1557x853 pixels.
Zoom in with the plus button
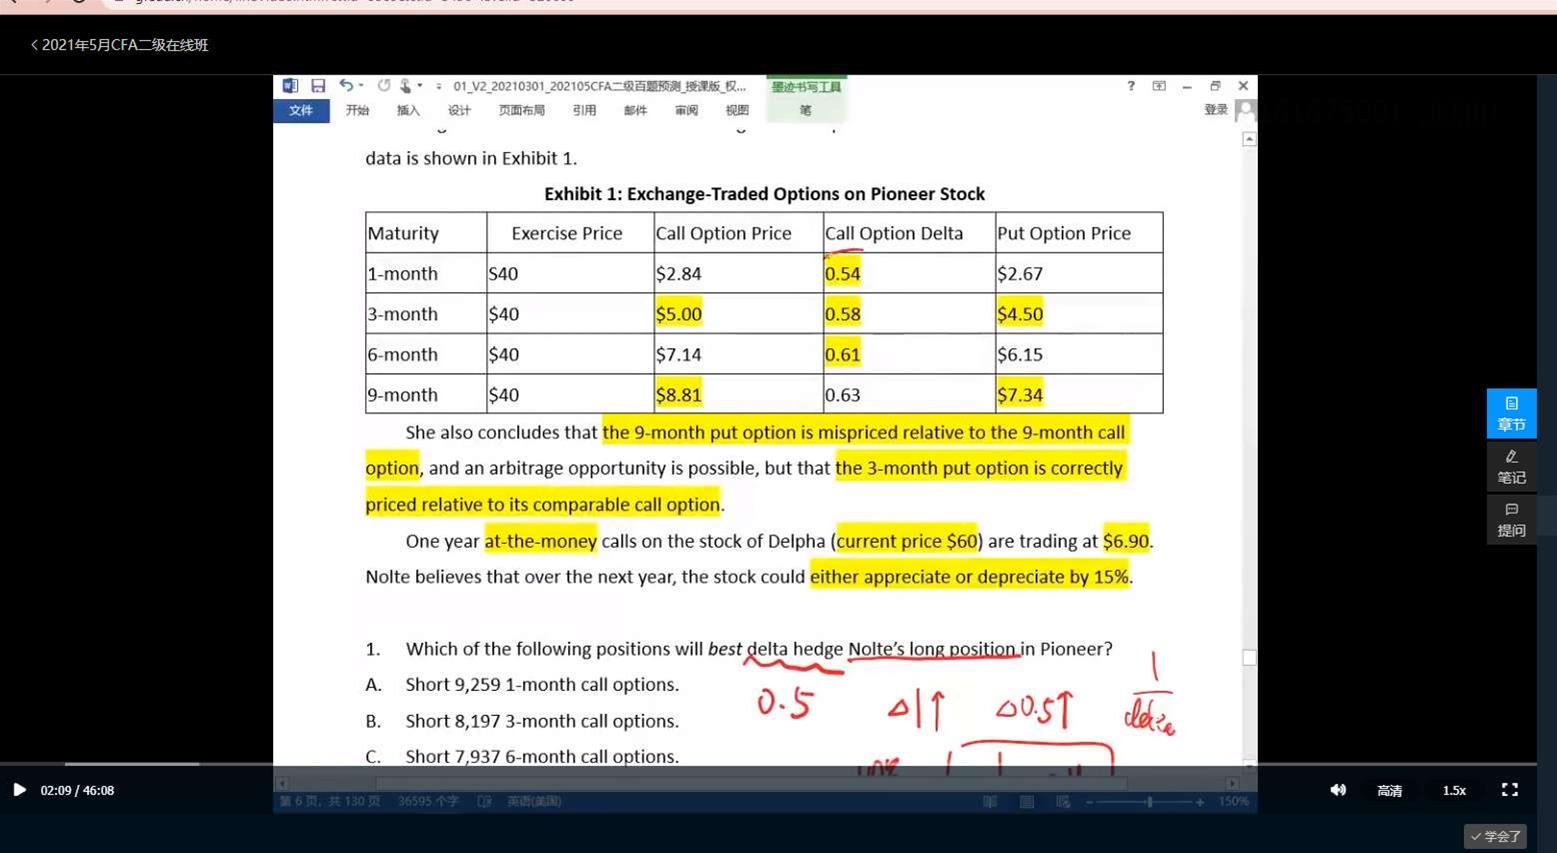tap(1200, 801)
